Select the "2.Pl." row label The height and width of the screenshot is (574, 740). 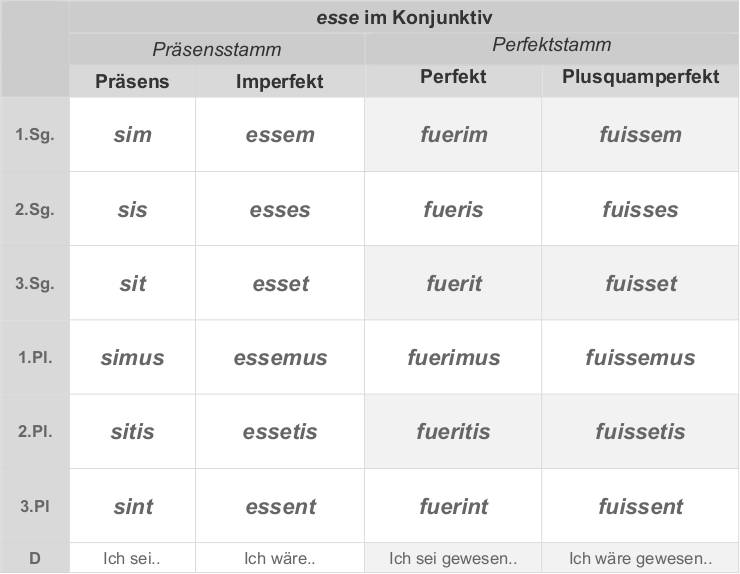pyautogui.click(x=35, y=432)
